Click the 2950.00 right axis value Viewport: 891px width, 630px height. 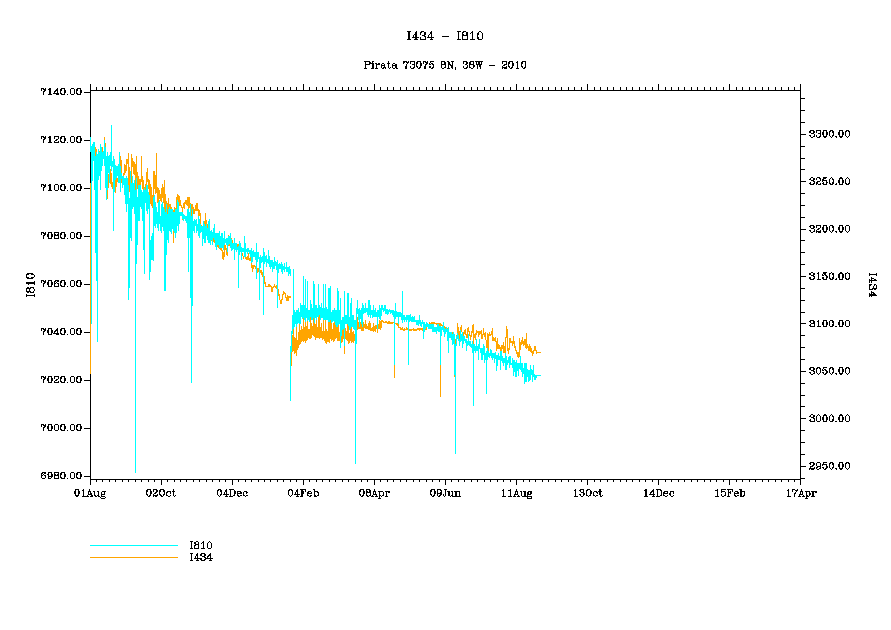[x=829, y=466]
